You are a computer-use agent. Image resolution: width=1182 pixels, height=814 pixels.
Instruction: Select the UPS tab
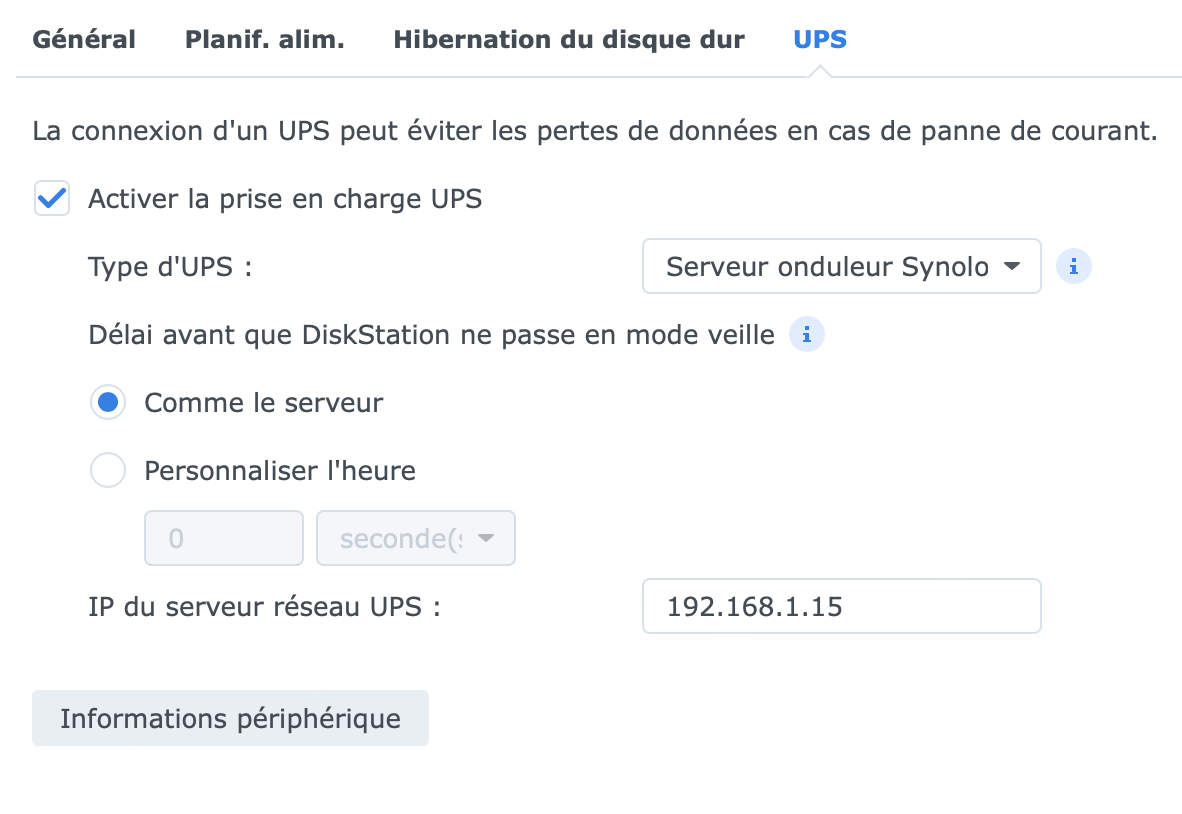(x=820, y=40)
